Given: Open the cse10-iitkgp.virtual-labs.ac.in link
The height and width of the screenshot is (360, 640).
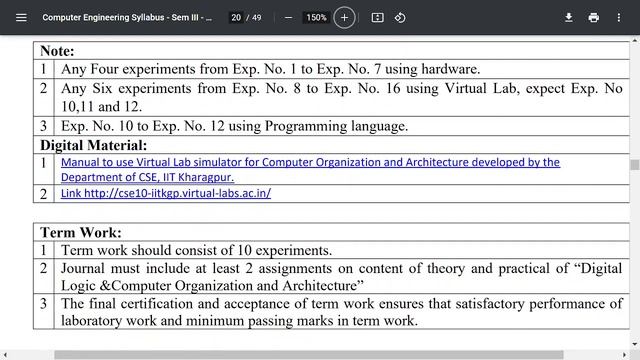Looking at the screenshot, I should (166, 193).
